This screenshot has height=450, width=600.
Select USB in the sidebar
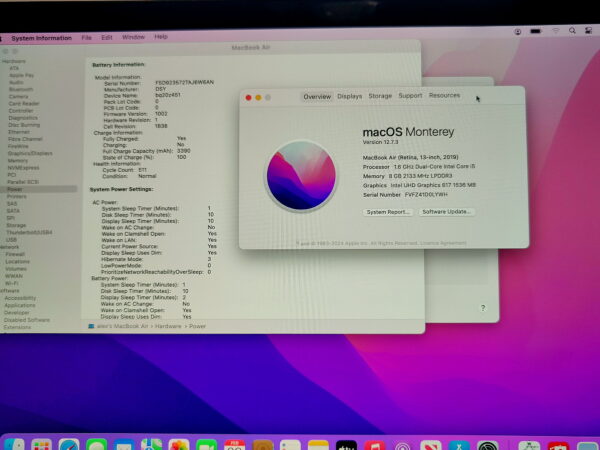coord(11,240)
